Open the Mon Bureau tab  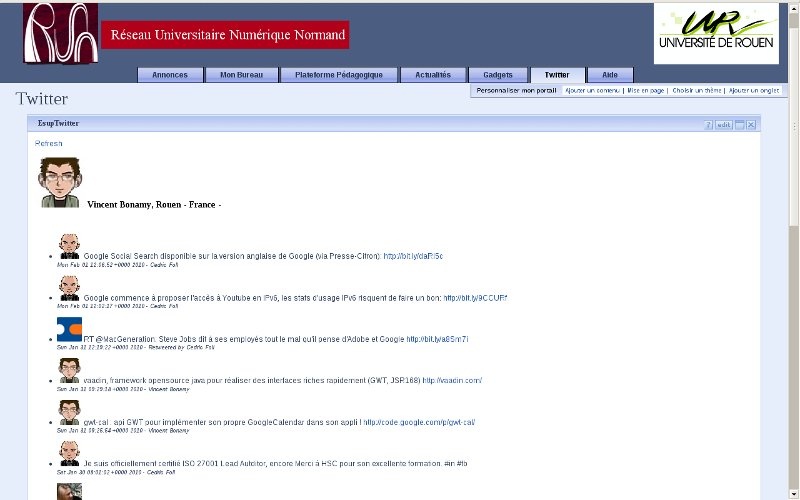[x=241, y=75]
